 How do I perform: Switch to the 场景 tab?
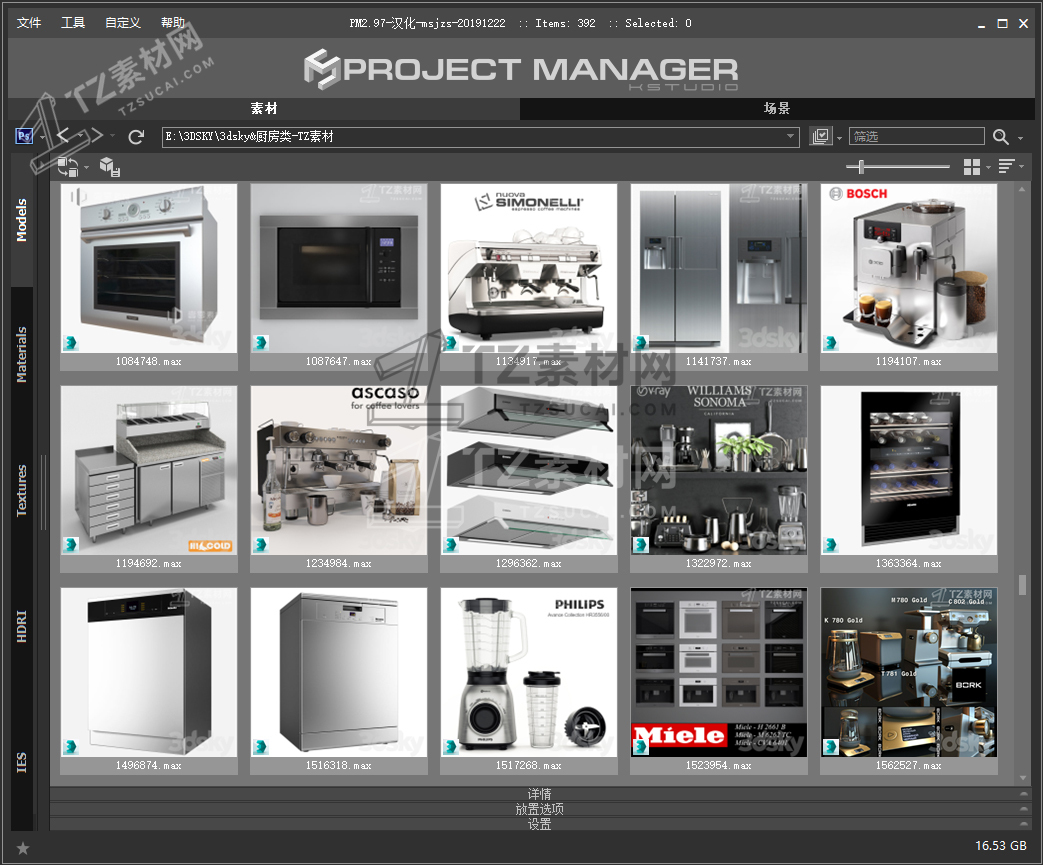click(x=777, y=108)
